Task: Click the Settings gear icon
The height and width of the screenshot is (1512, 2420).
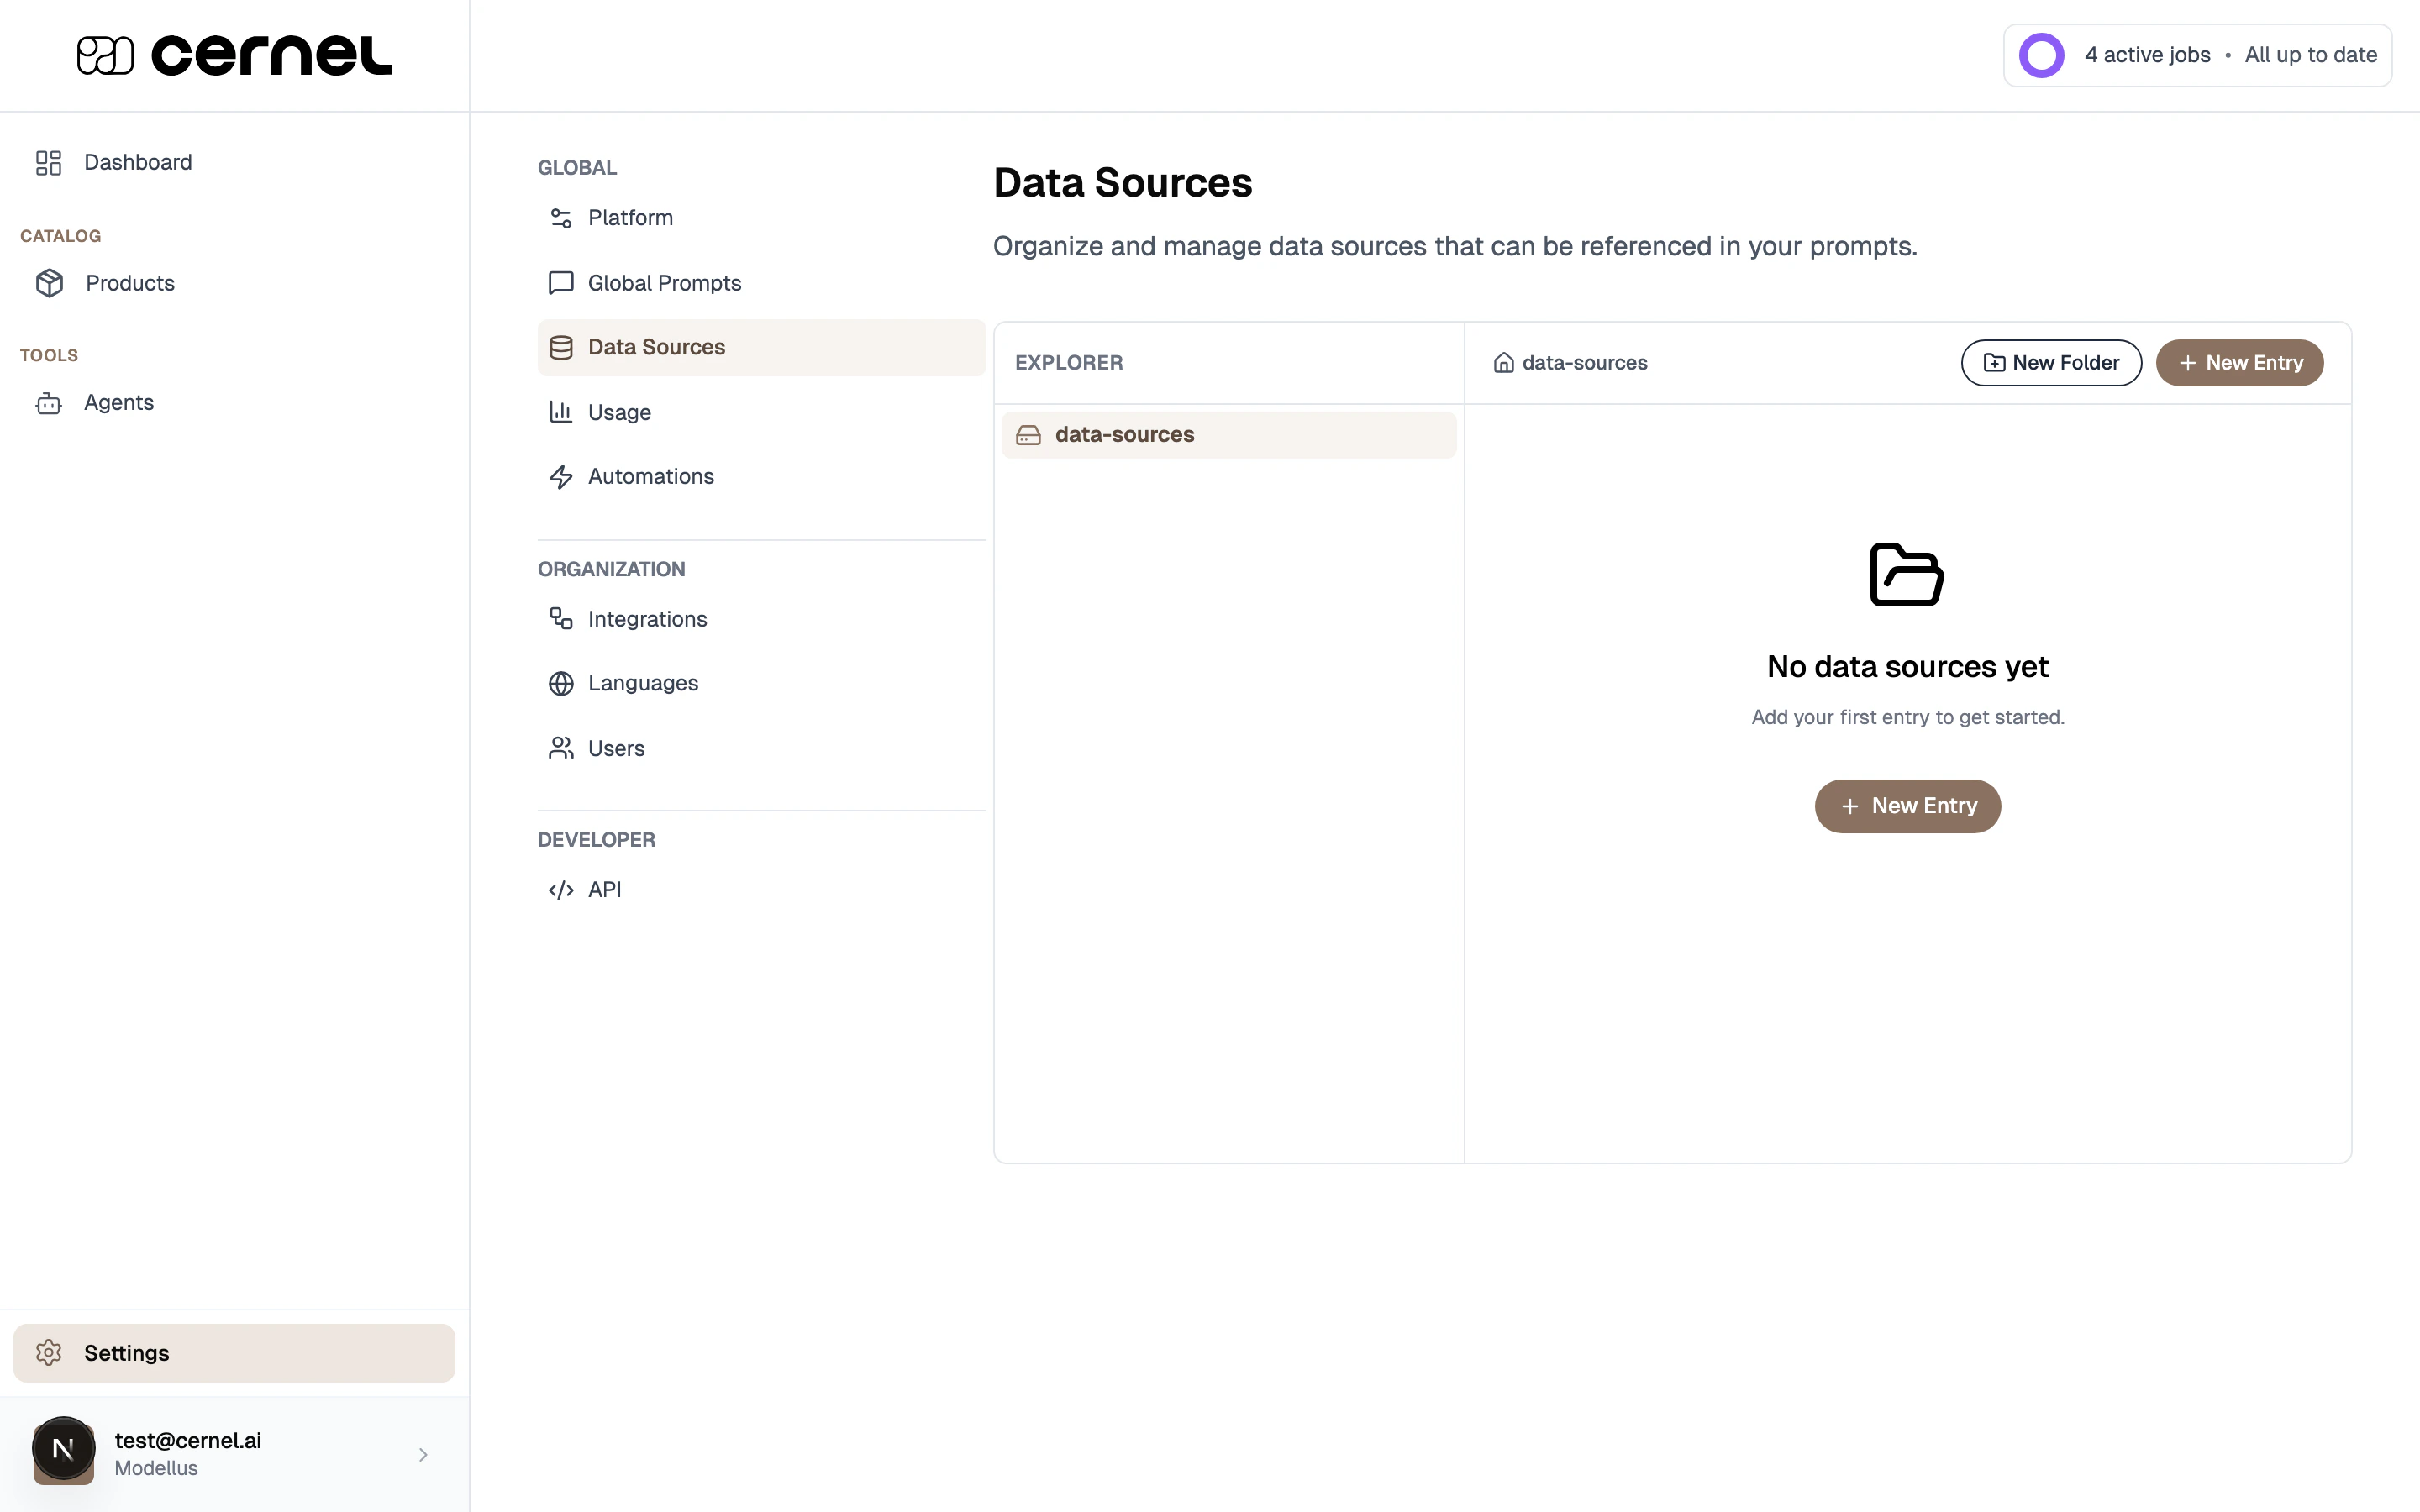Action: (49, 1352)
